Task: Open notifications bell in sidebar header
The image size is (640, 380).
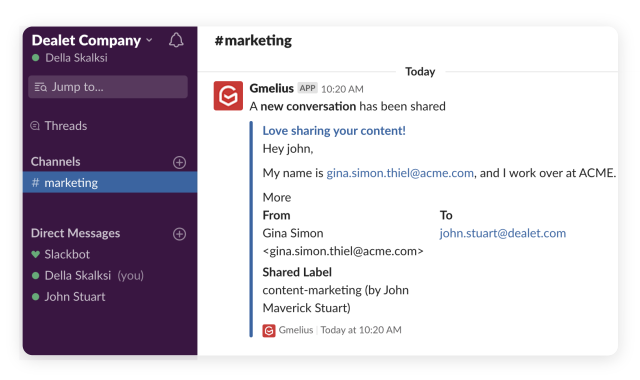Action: [176, 40]
